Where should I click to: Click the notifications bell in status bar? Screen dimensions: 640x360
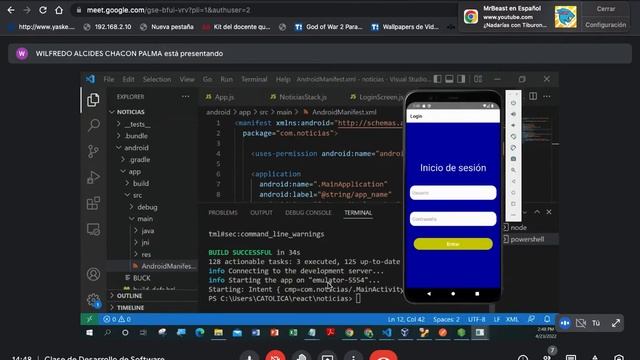coord(547,319)
